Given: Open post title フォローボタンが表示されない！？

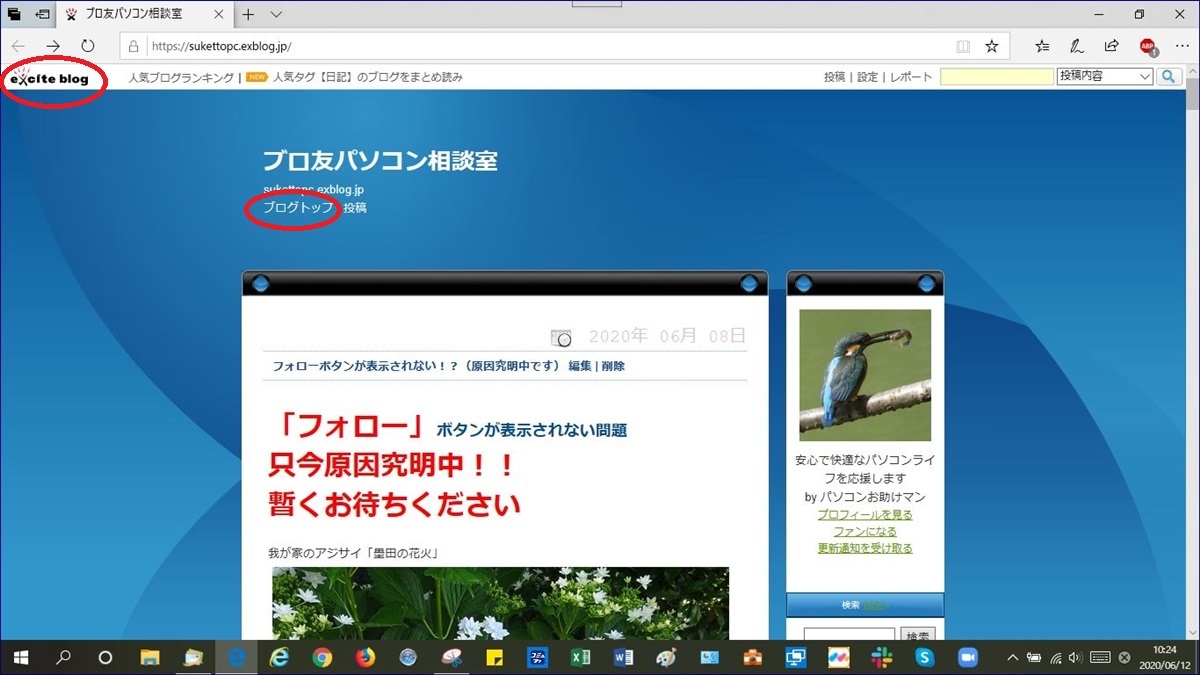Looking at the screenshot, I should point(416,366).
